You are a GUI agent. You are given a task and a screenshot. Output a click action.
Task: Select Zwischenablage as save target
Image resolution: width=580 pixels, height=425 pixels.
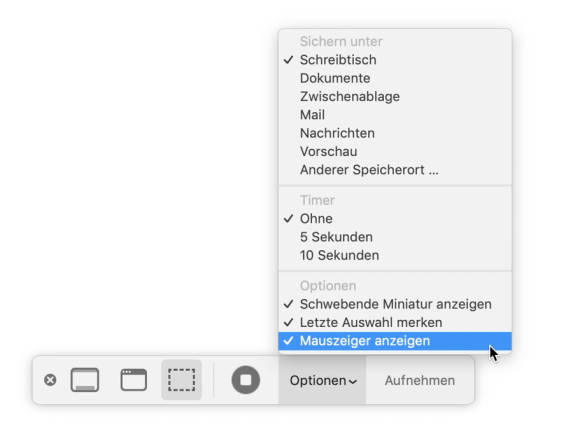click(x=395, y=97)
